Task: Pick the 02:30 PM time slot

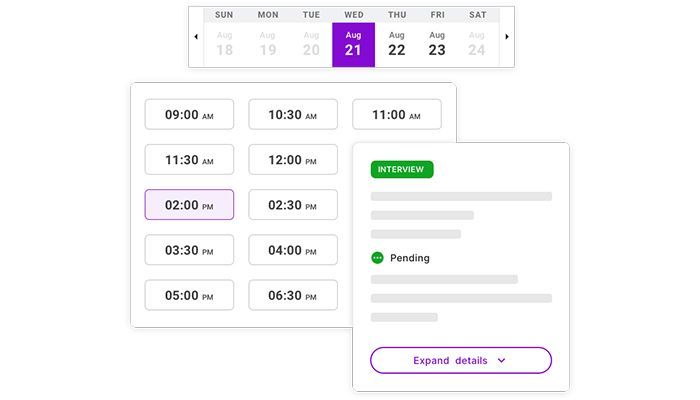Action: tap(293, 205)
